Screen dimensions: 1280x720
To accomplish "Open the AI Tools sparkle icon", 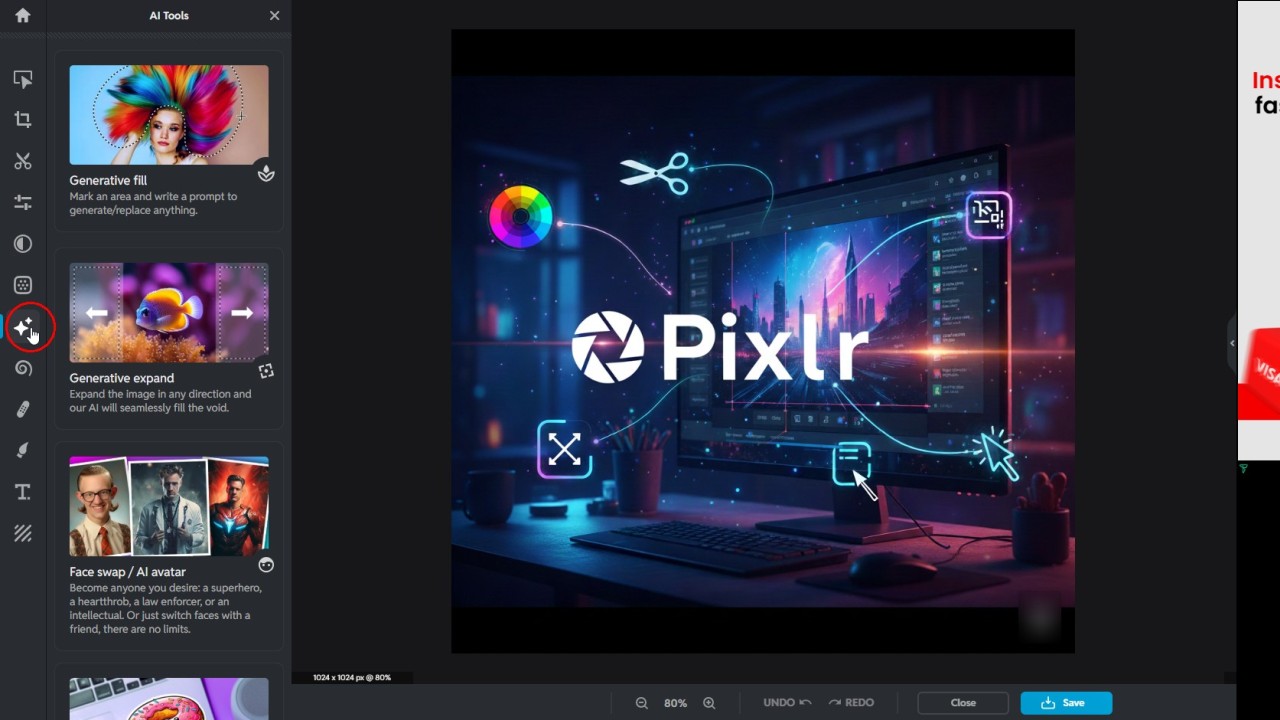I will click(22, 327).
